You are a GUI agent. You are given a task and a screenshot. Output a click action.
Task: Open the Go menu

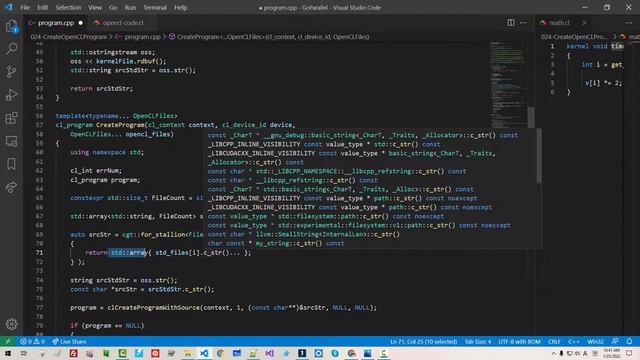click(113, 7)
